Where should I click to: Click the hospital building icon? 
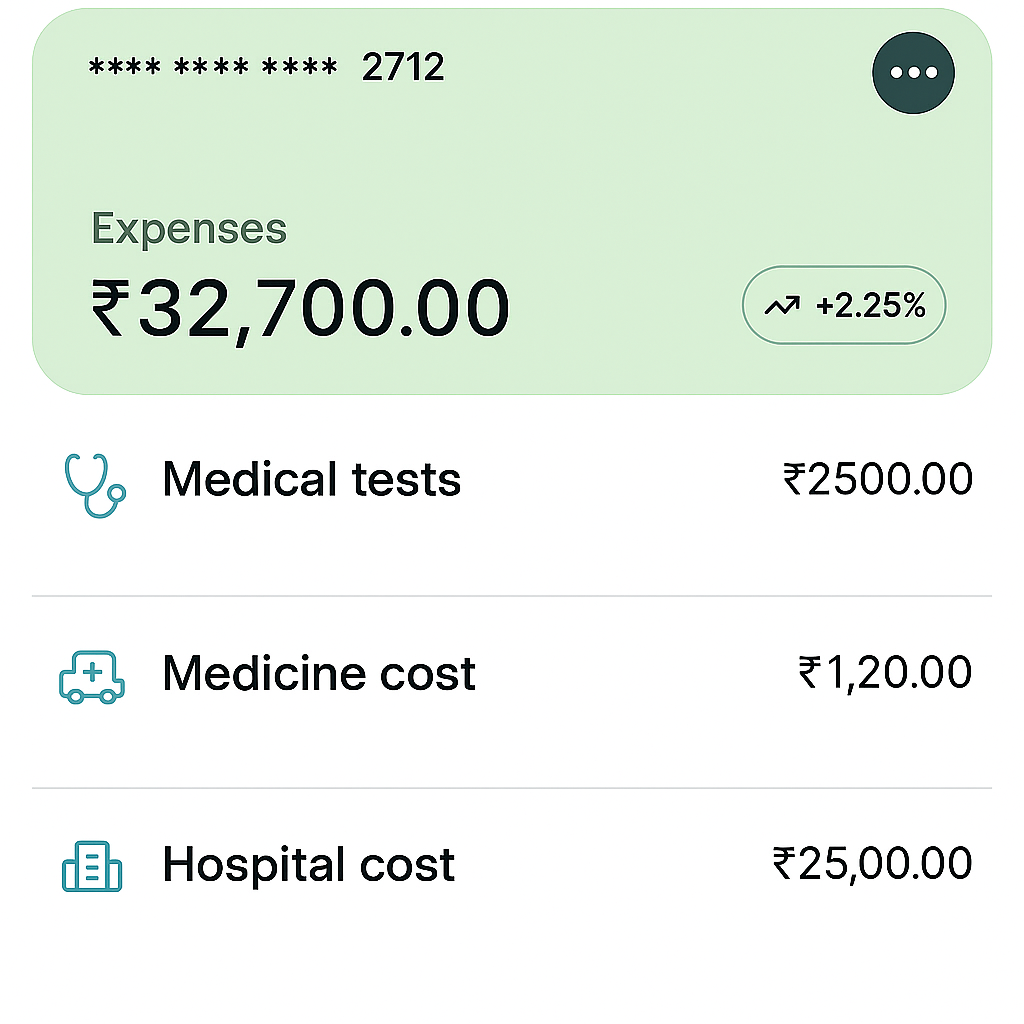(92, 866)
